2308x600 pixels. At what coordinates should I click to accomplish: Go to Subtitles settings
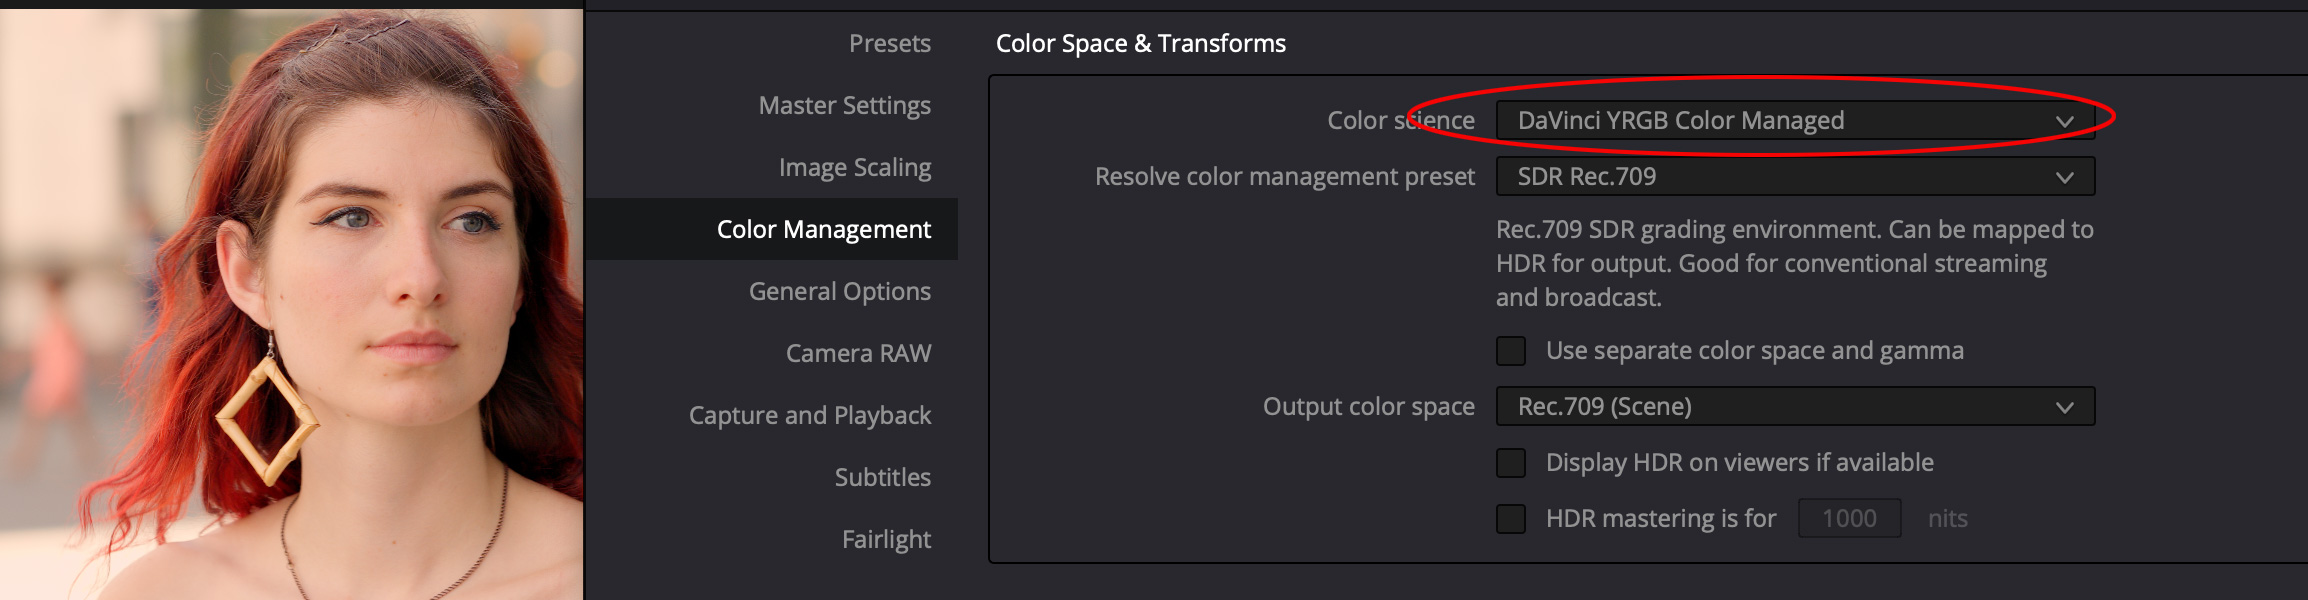pos(882,477)
